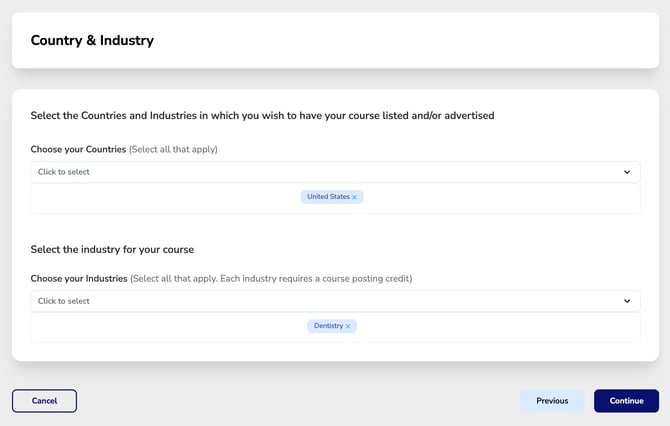Expand Countries list using its chevron arrow
Viewport: 670px width, 426px height.
pyautogui.click(x=627, y=172)
